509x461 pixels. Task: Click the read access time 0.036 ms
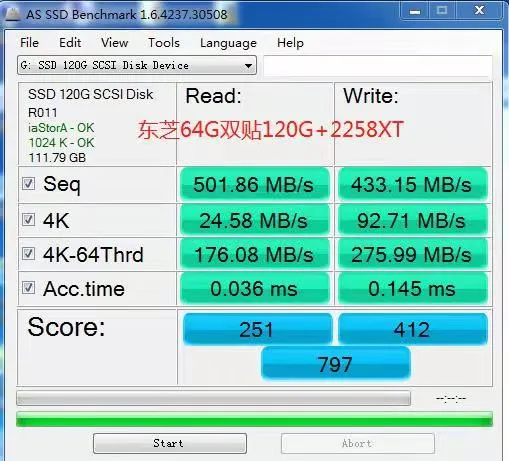pos(255,288)
